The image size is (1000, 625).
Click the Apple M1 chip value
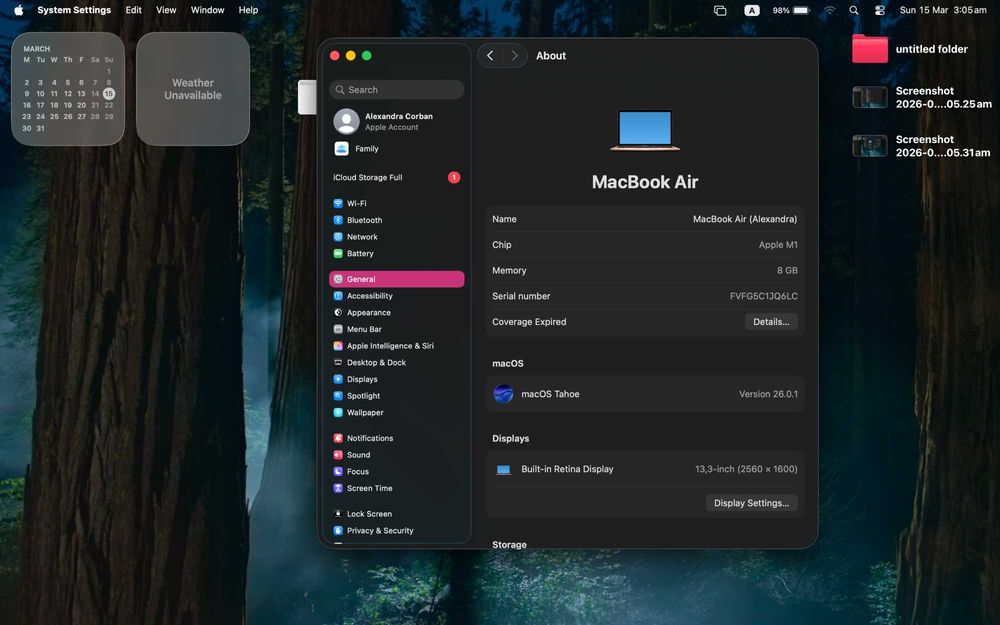click(x=778, y=245)
